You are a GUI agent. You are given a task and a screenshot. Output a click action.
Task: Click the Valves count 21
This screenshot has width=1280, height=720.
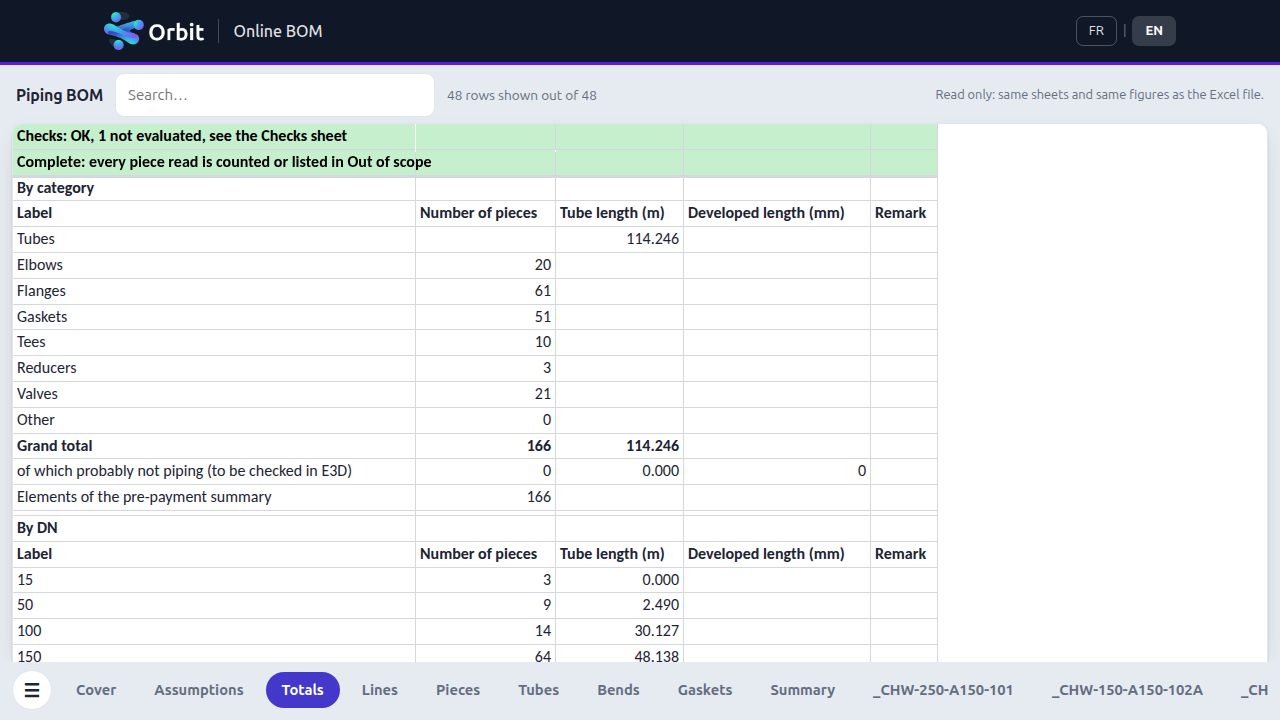543,394
